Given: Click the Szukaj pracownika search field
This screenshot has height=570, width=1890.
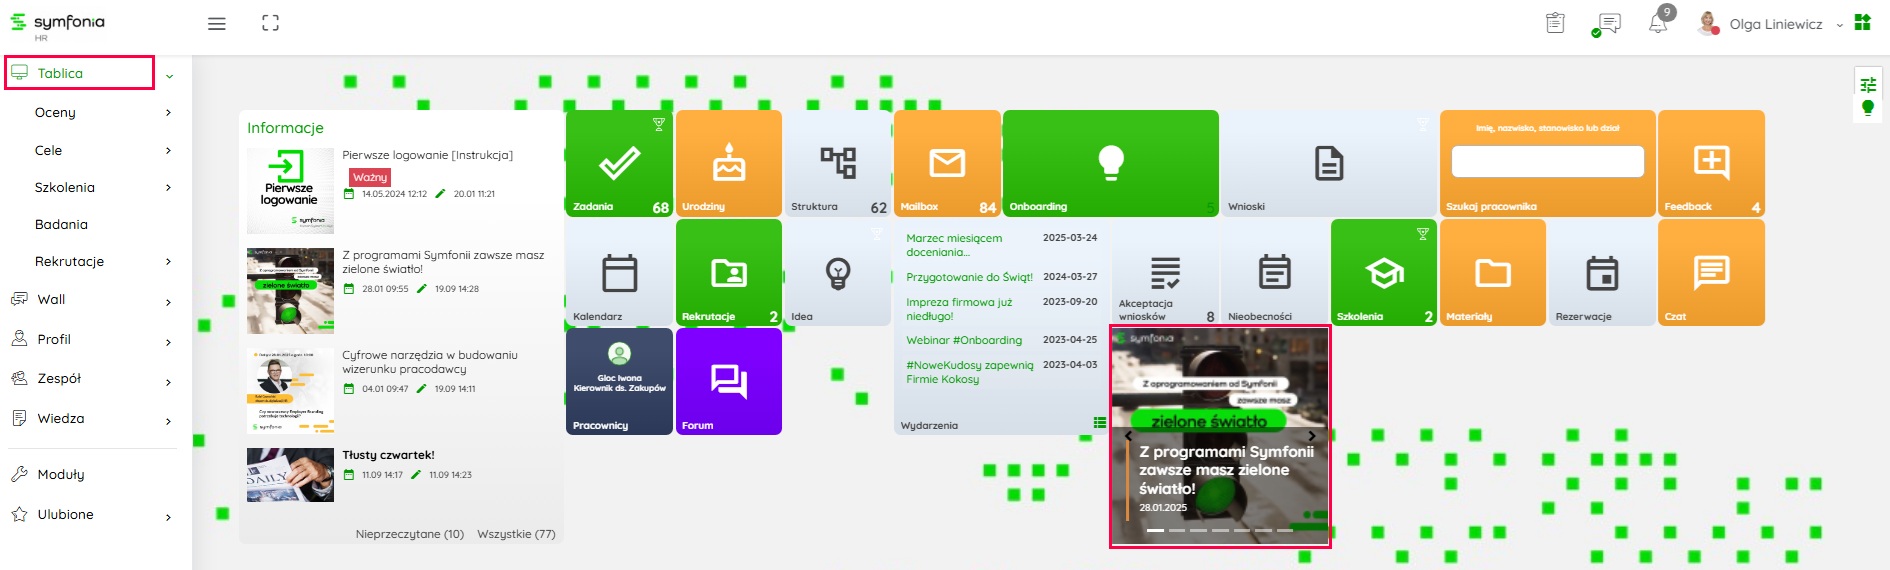Looking at the screenshot, I should click(1547, 162).
